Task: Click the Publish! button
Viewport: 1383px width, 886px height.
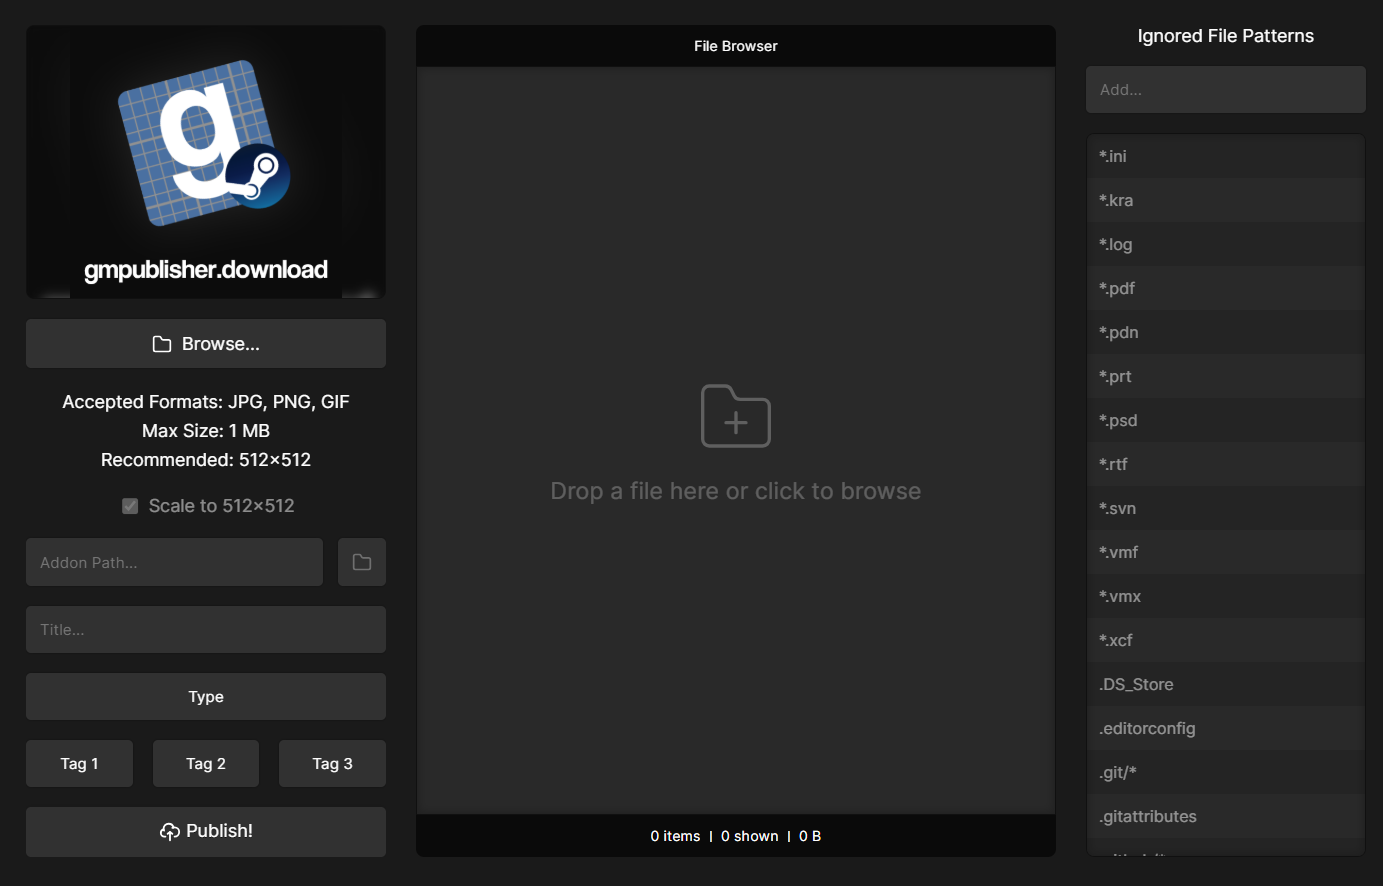Action: pos(206,831)
